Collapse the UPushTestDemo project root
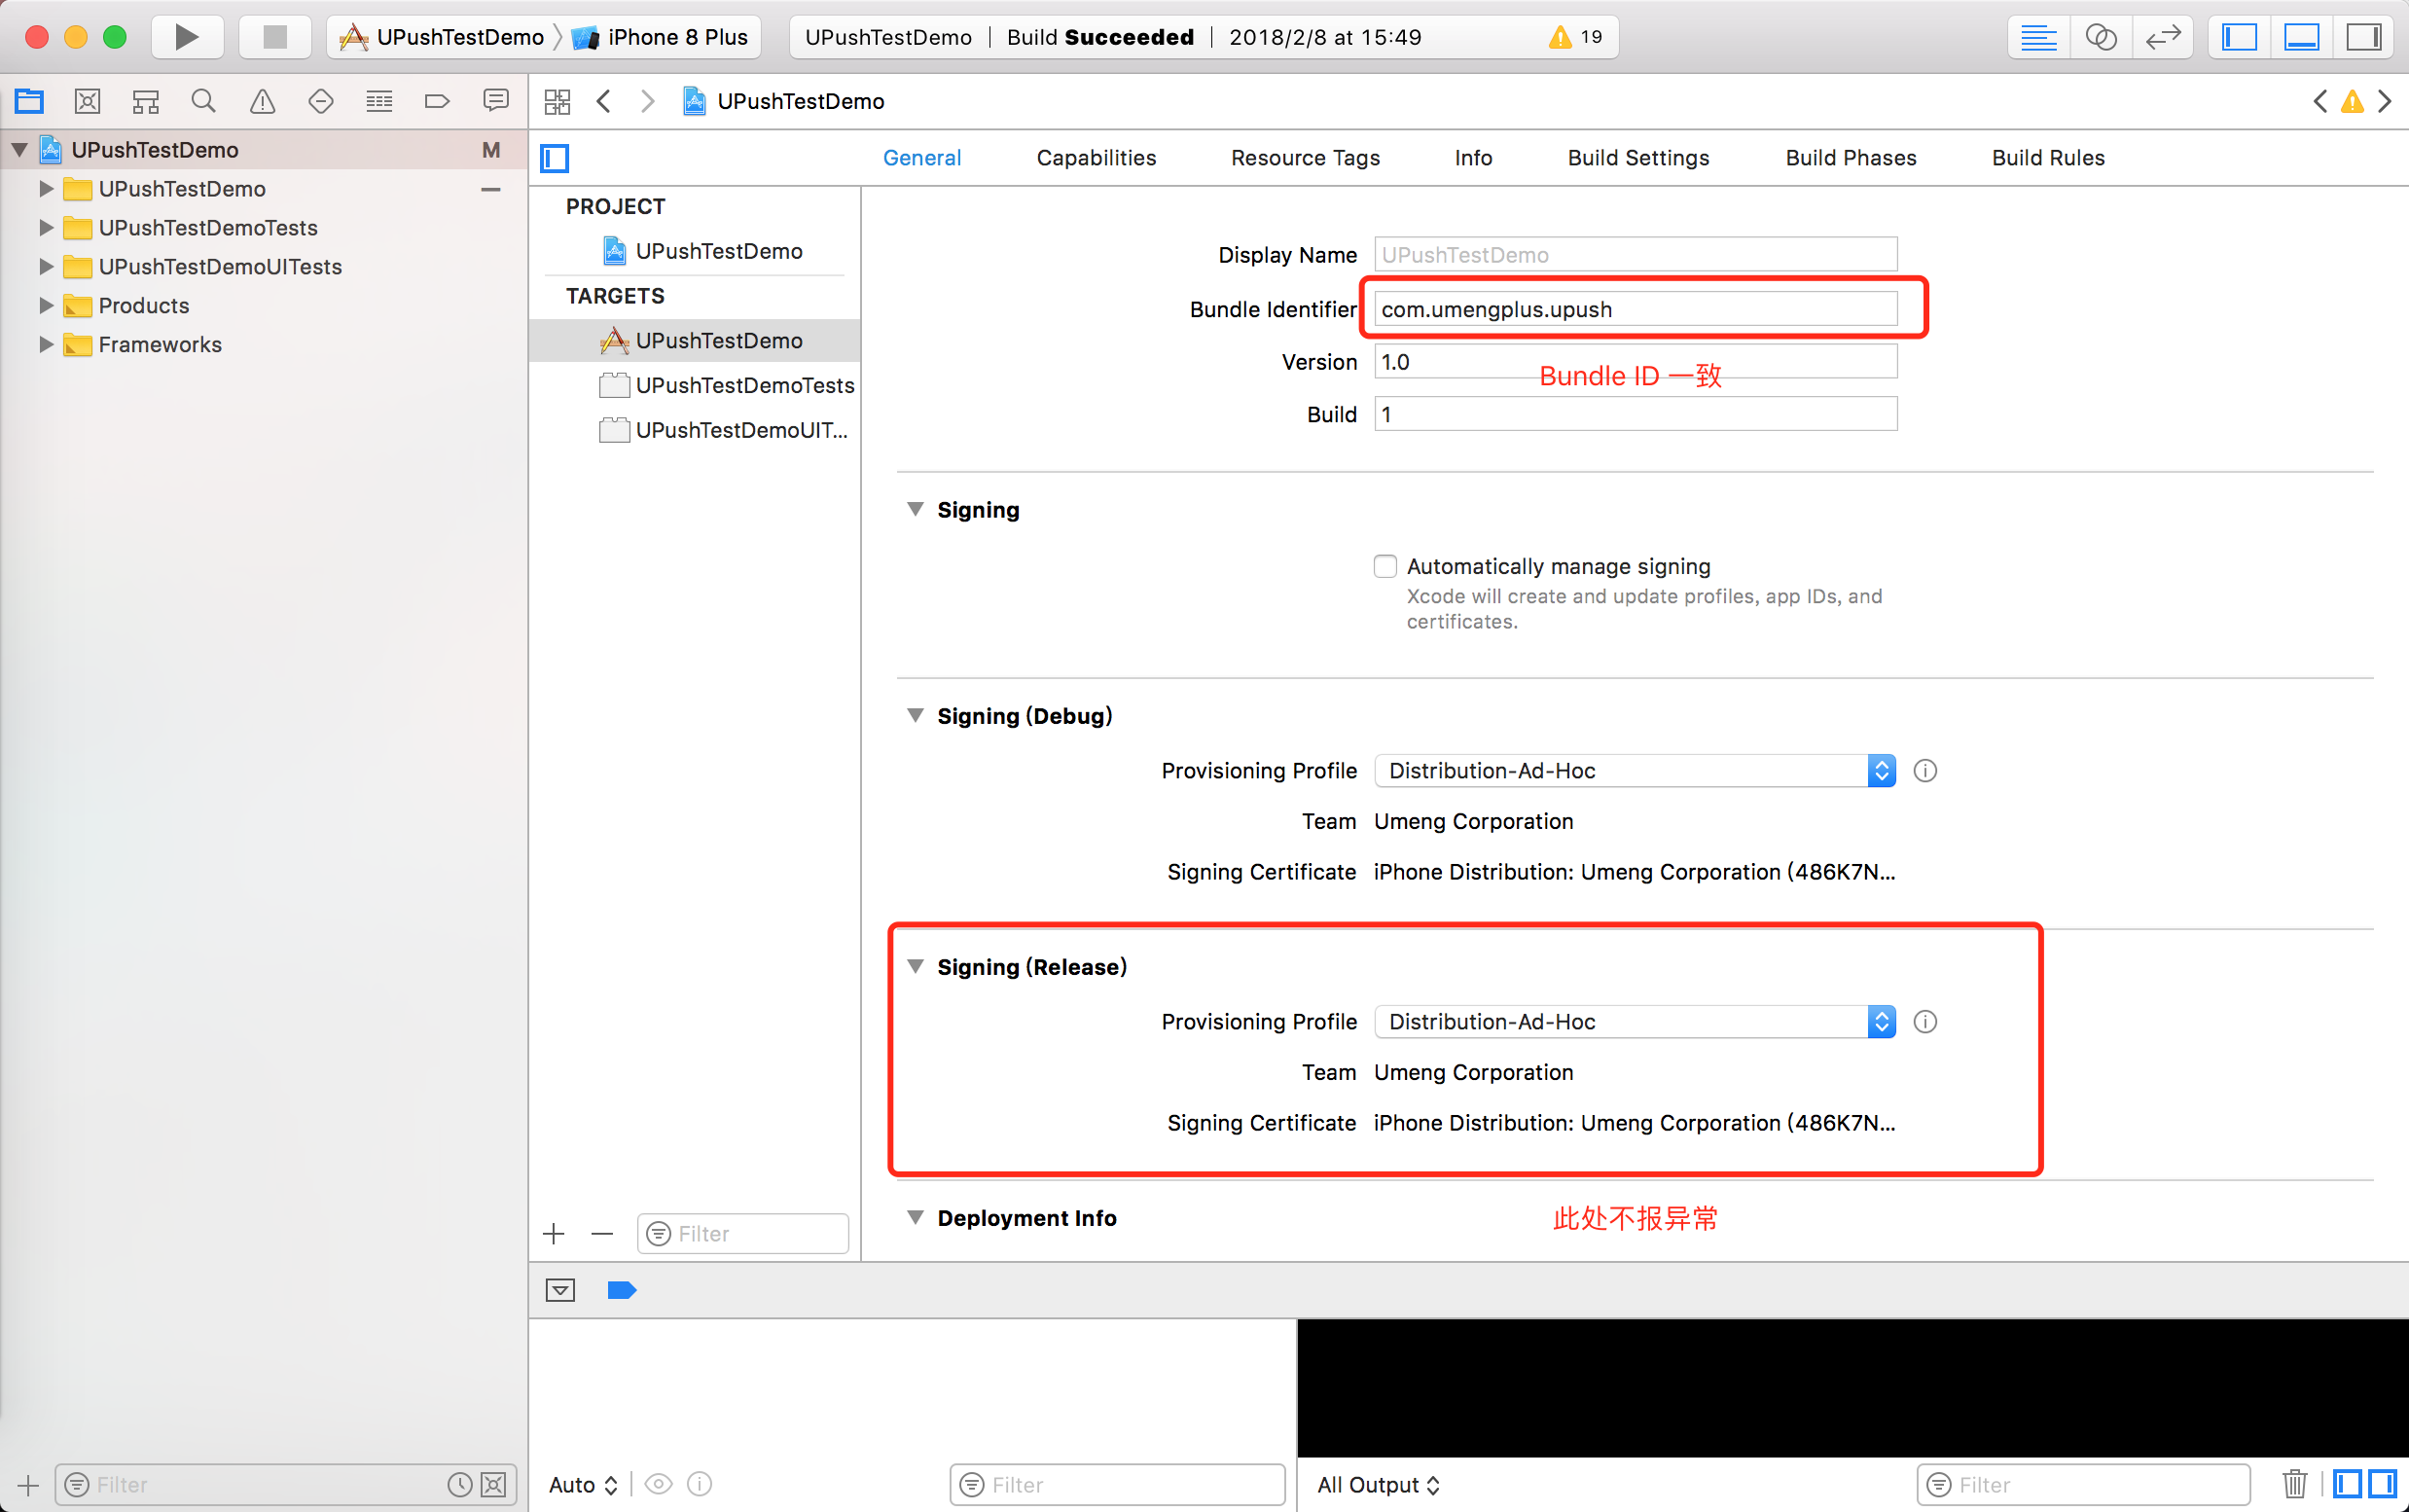Screen dimensions: 2409x1512 tap(19, 150)
